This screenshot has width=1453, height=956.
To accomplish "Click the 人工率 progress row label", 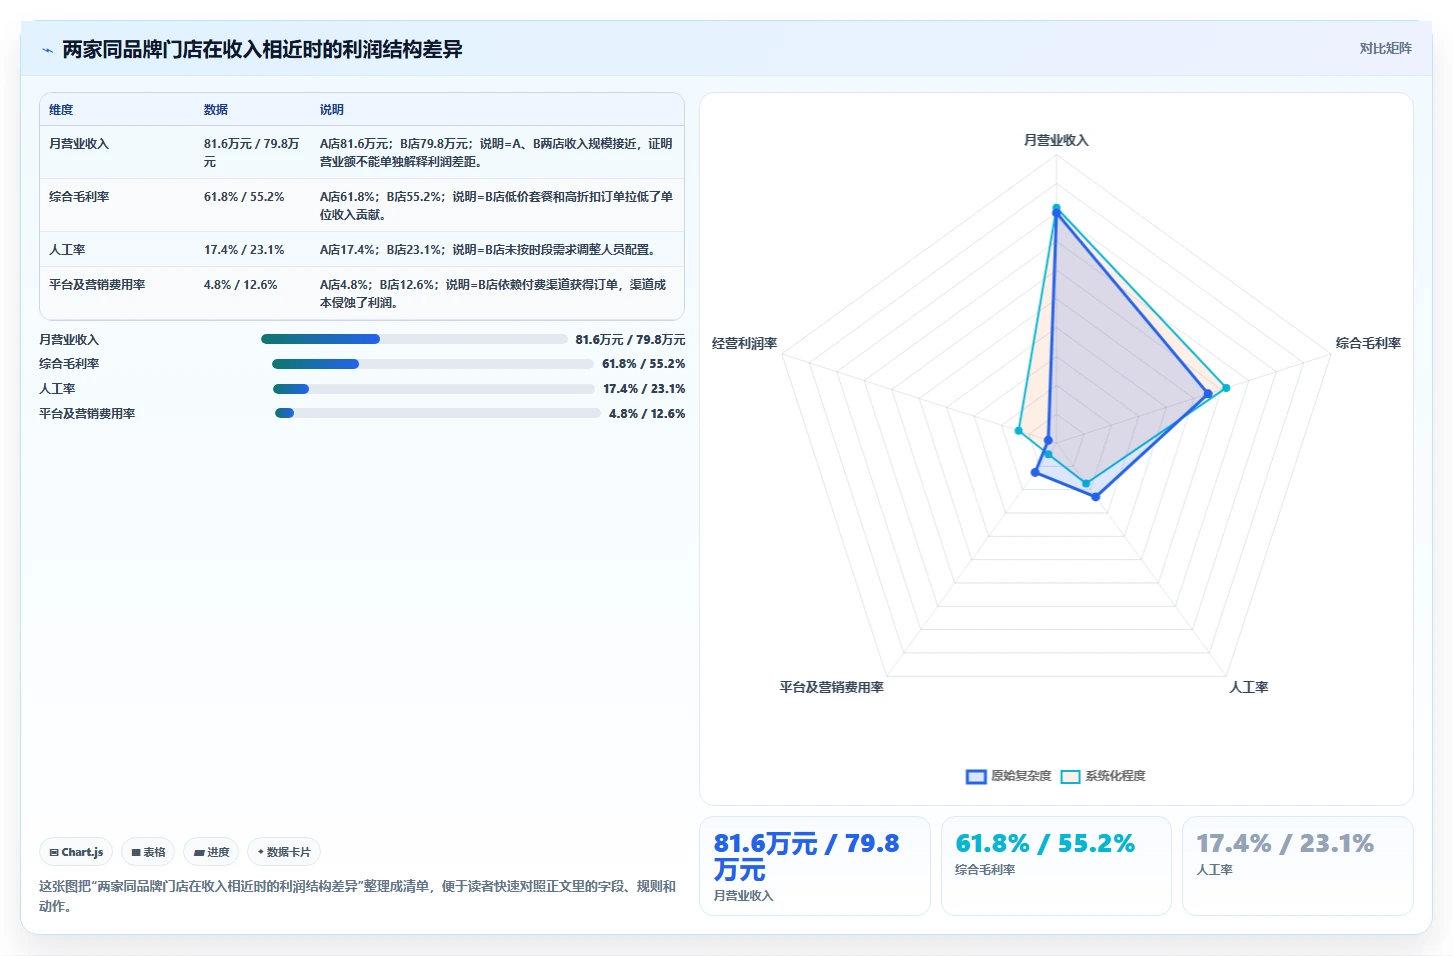I will tap(57, 389).
